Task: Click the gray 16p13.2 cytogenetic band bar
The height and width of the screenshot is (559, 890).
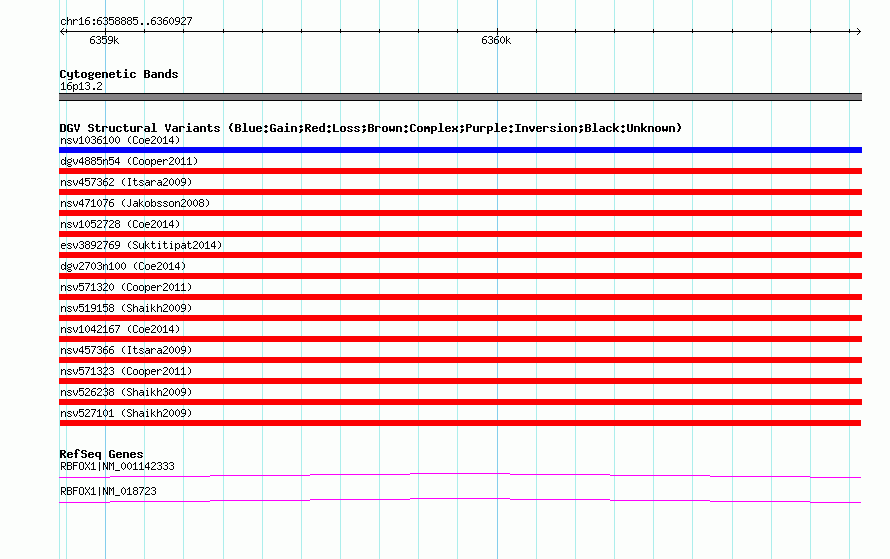Action: [460, 97]
